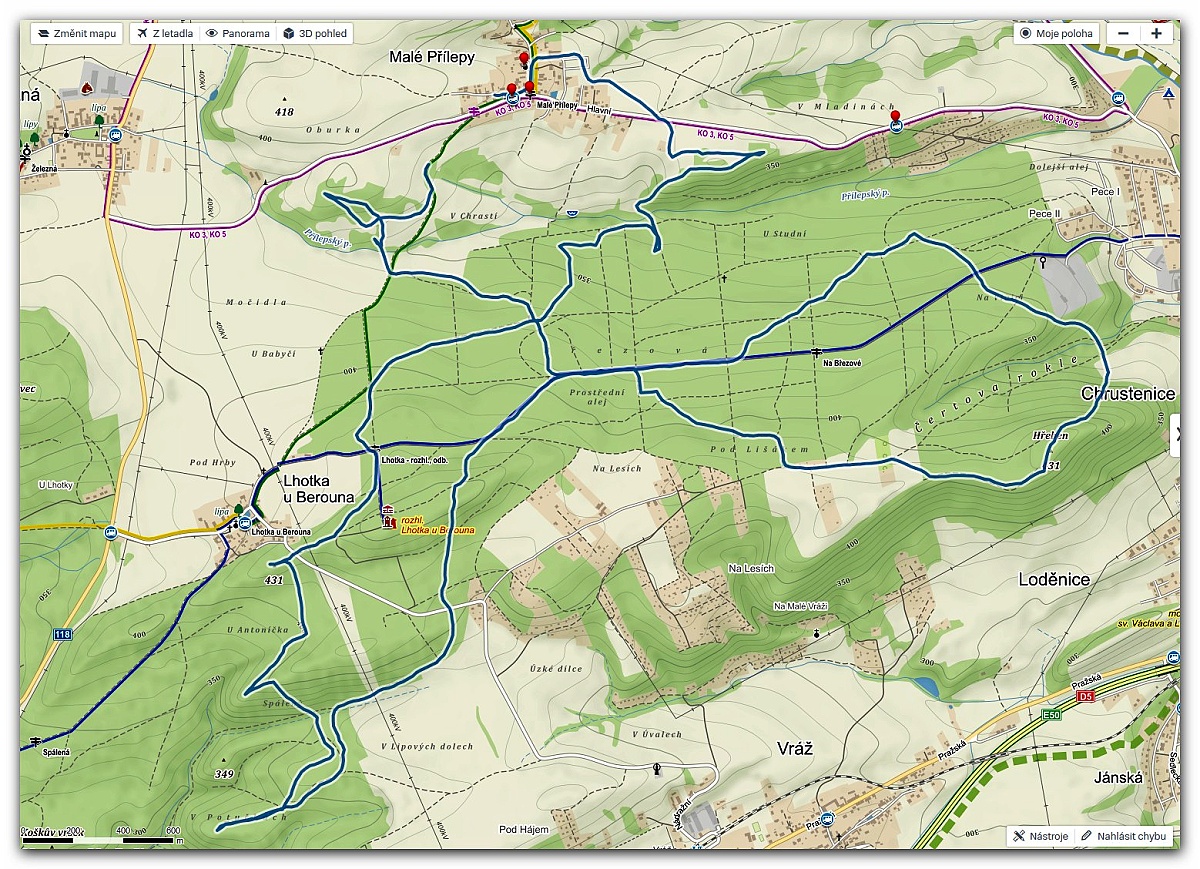Click the Lhotka u Berouna bus stop icon
1200x869 pixels.
click(x=244, y=520)
